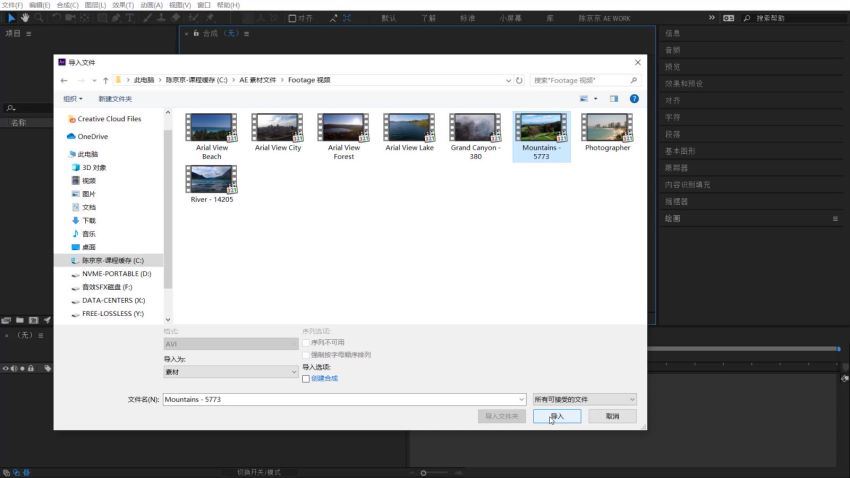Open the blue help icon in dialog
This screenshot has width=850, height=478.
click(x=634, y=99)
